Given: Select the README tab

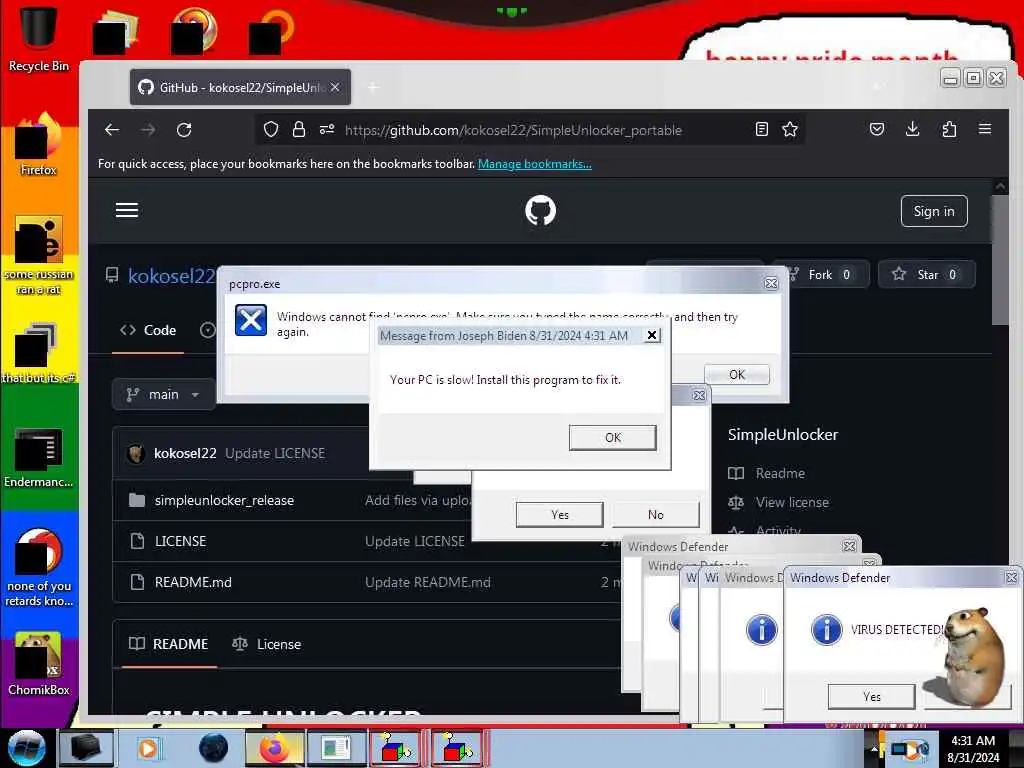Looking at the screenshot, I should (x=169, y=644).
